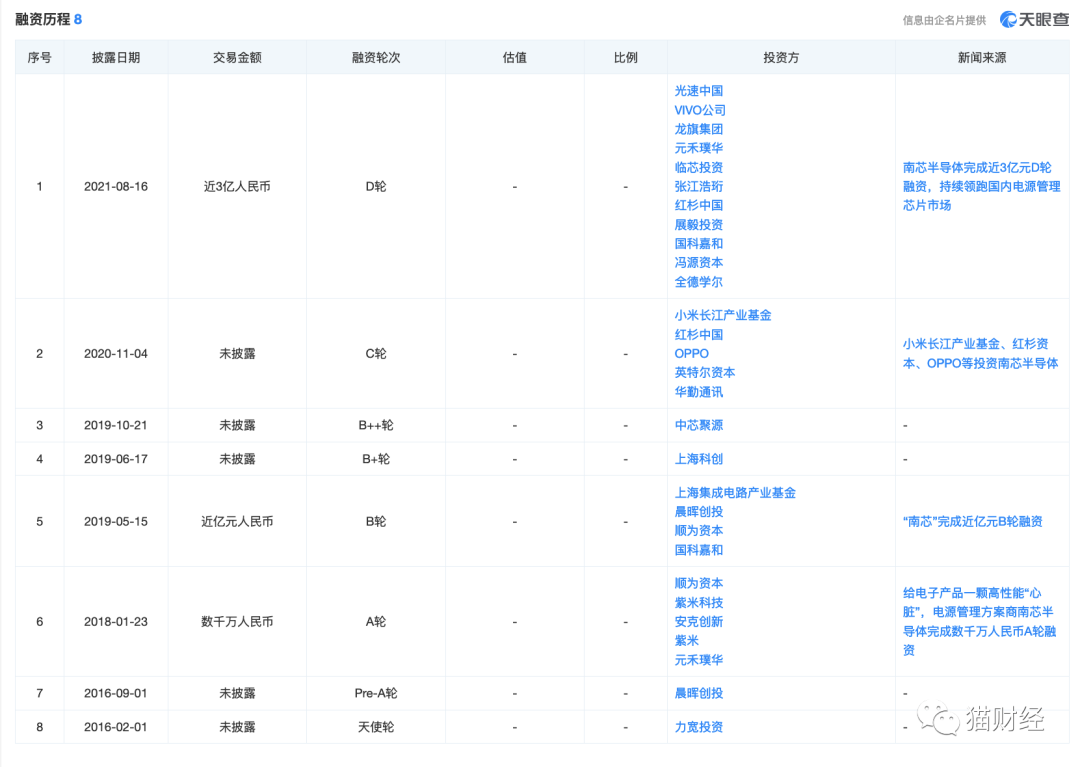This screenshot has height=767, width=1080.
Task: Select amount cell 数千万人民币
Action: click(237, 622)
